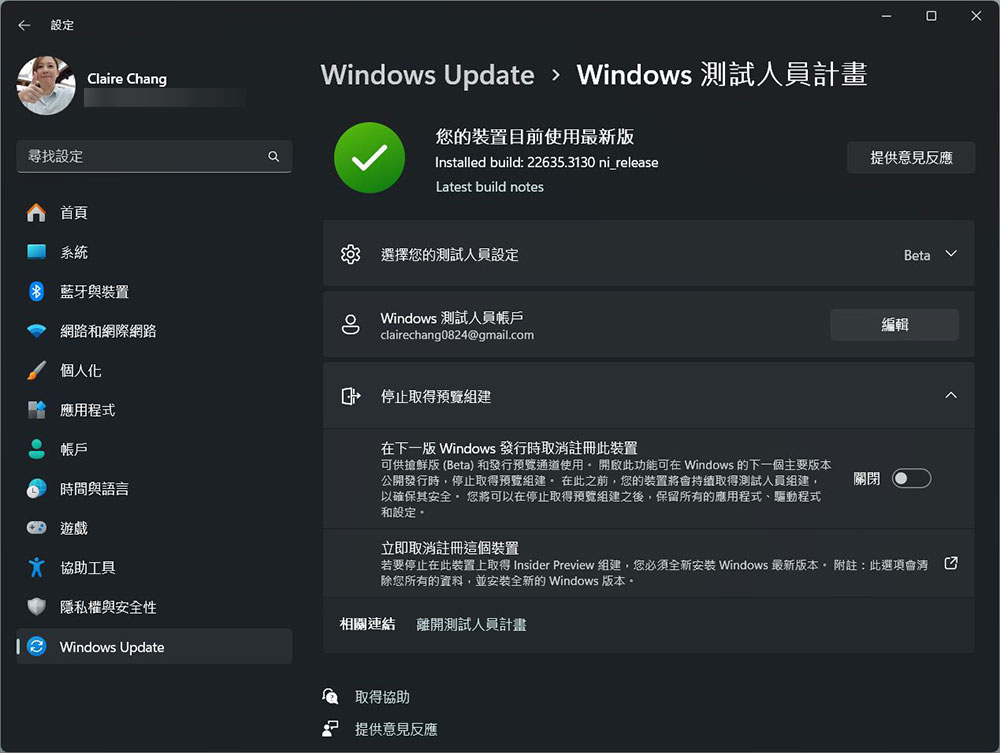This screenshot has width=1000, height=753.
Task: Open 應用程式 settings
Action: tap(154, 410)
